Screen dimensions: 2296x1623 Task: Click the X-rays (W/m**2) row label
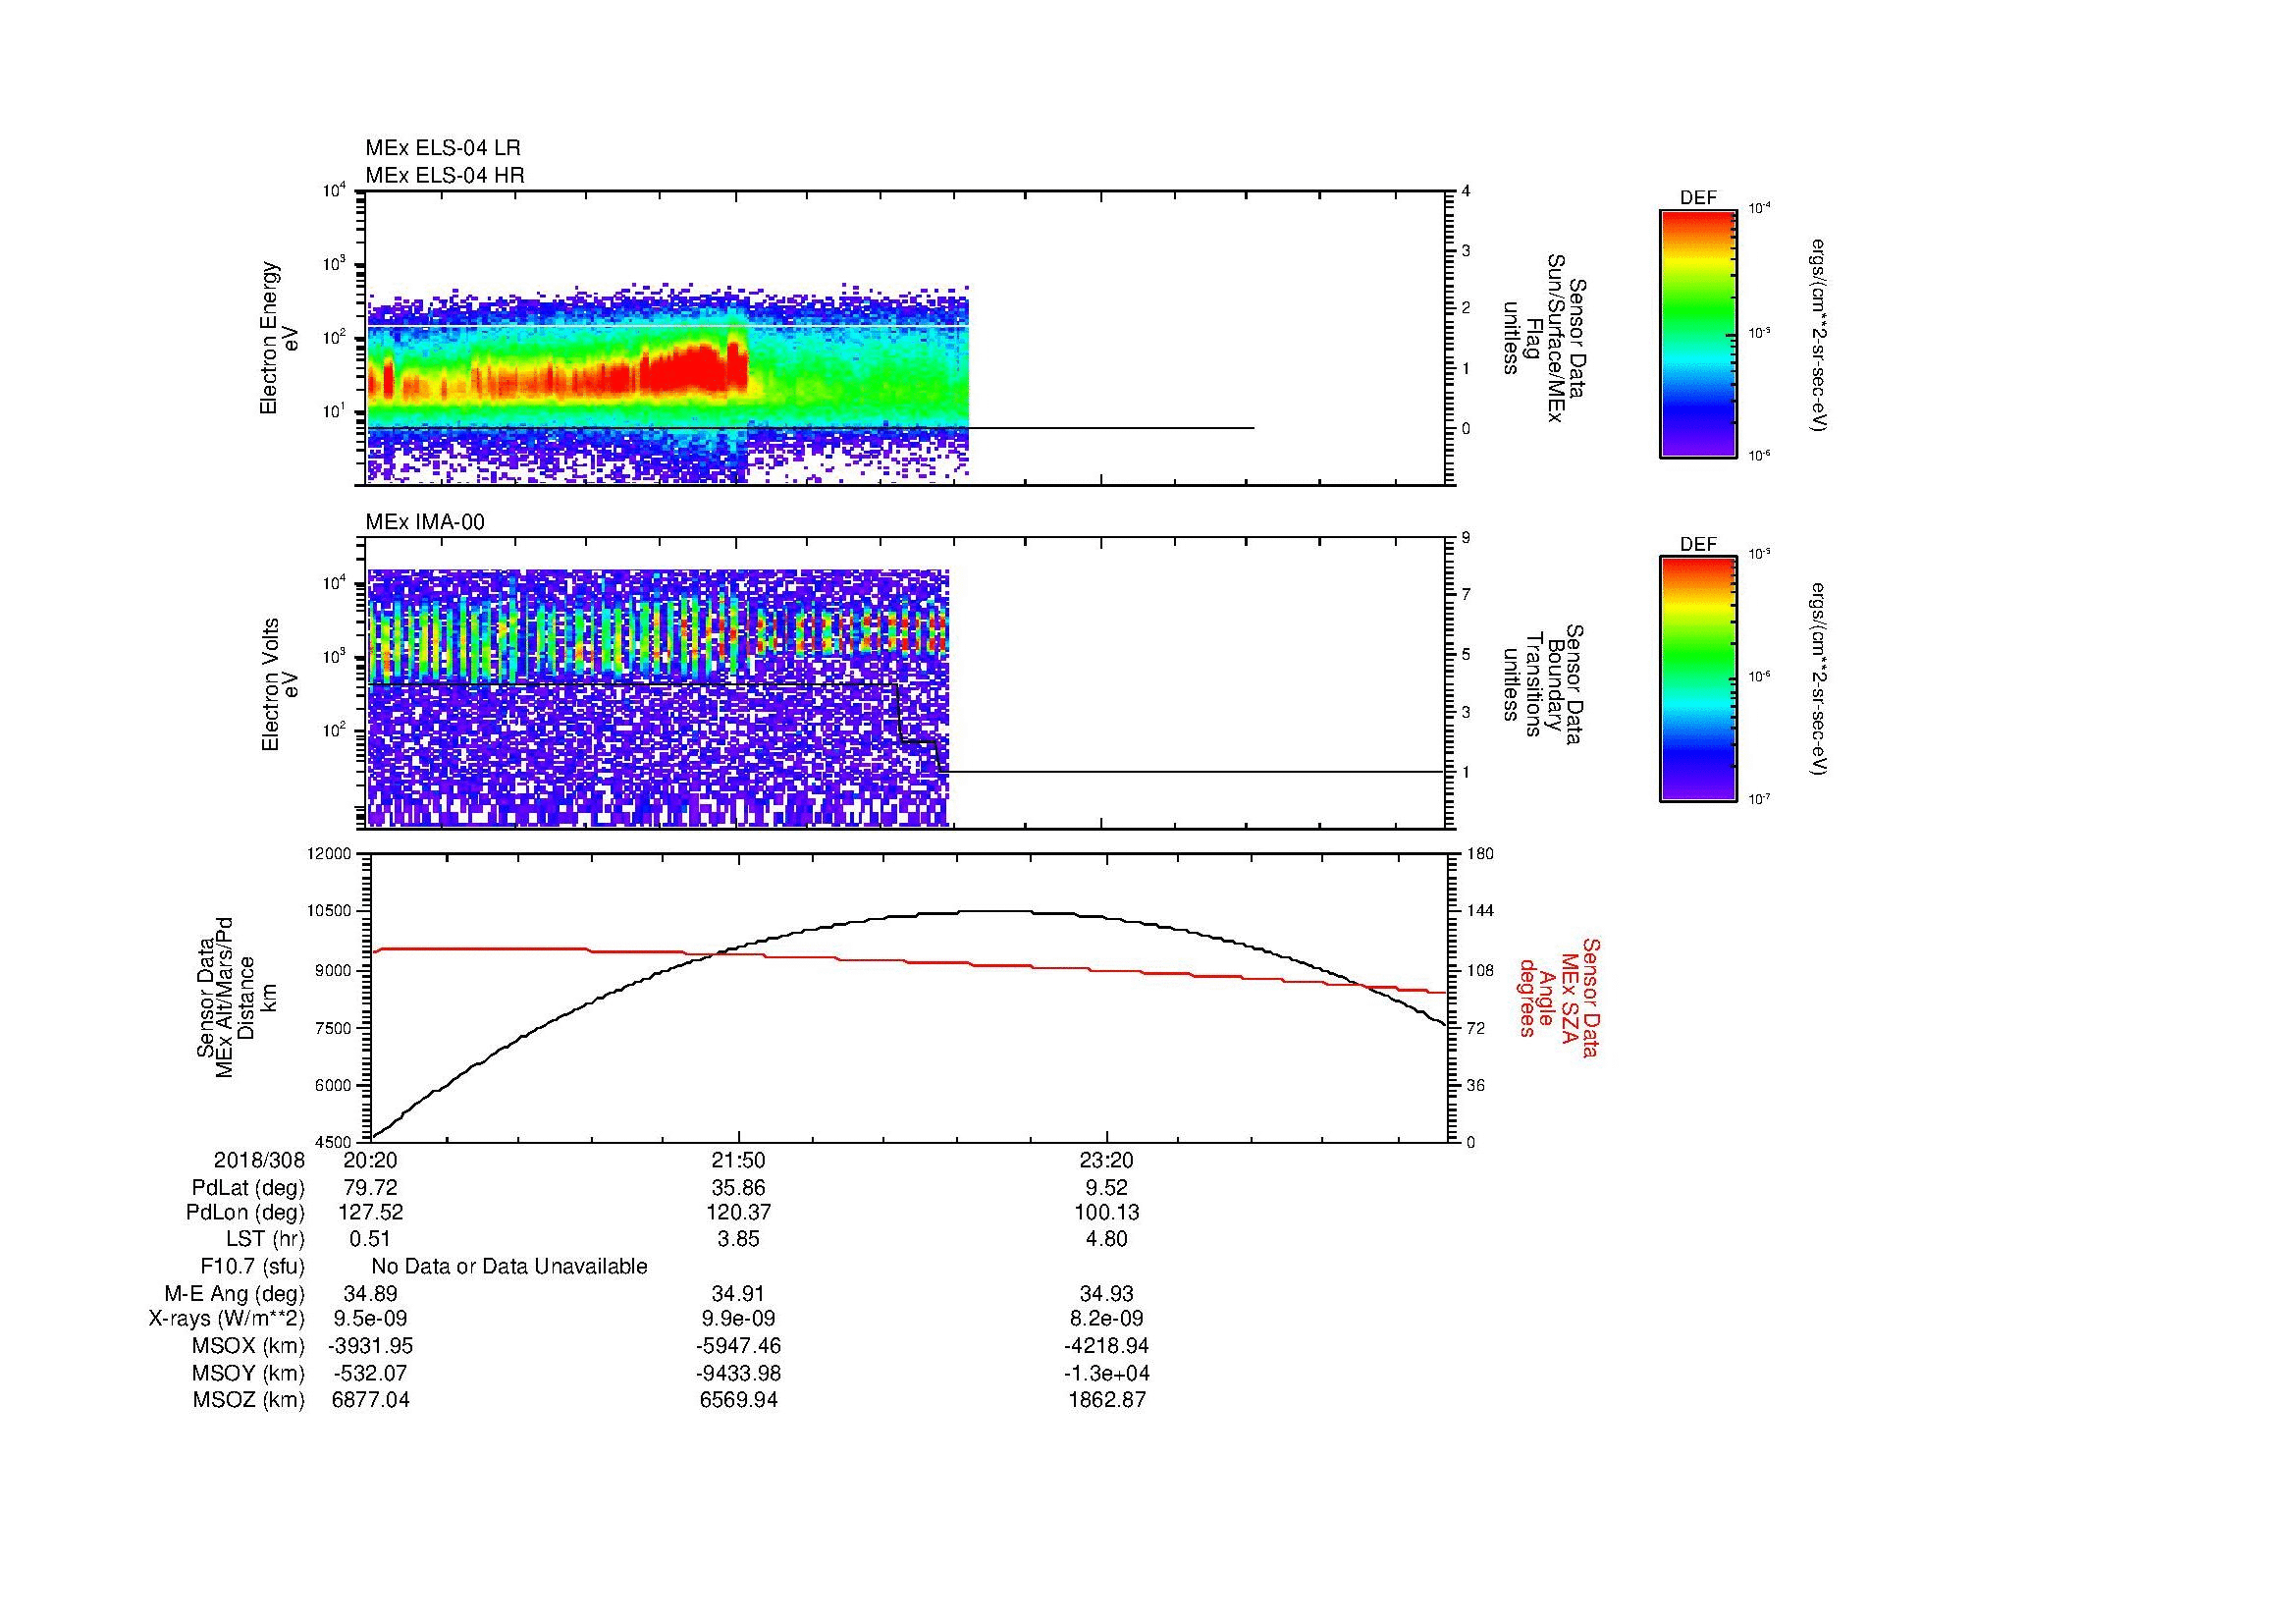[x=226, y=1319]
